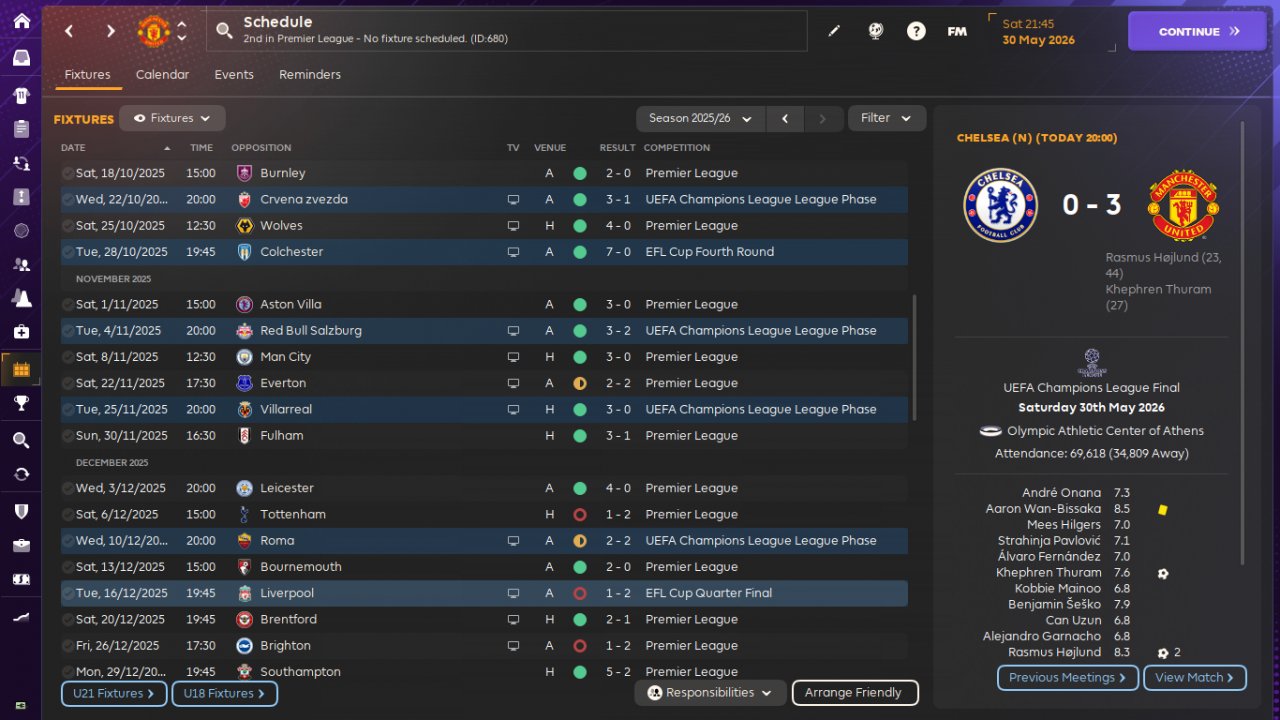Click Aaron Wan-Bissaka in the ratings list

(1043, 508)
